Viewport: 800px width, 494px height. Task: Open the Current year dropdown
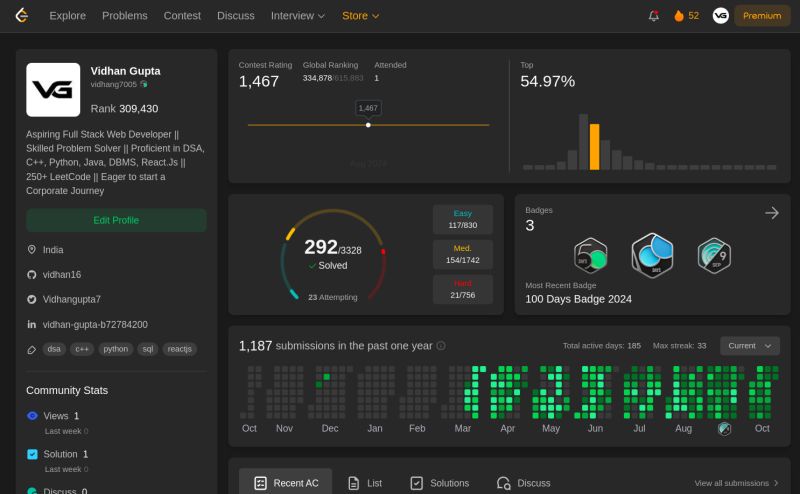[x=749, y=346]
